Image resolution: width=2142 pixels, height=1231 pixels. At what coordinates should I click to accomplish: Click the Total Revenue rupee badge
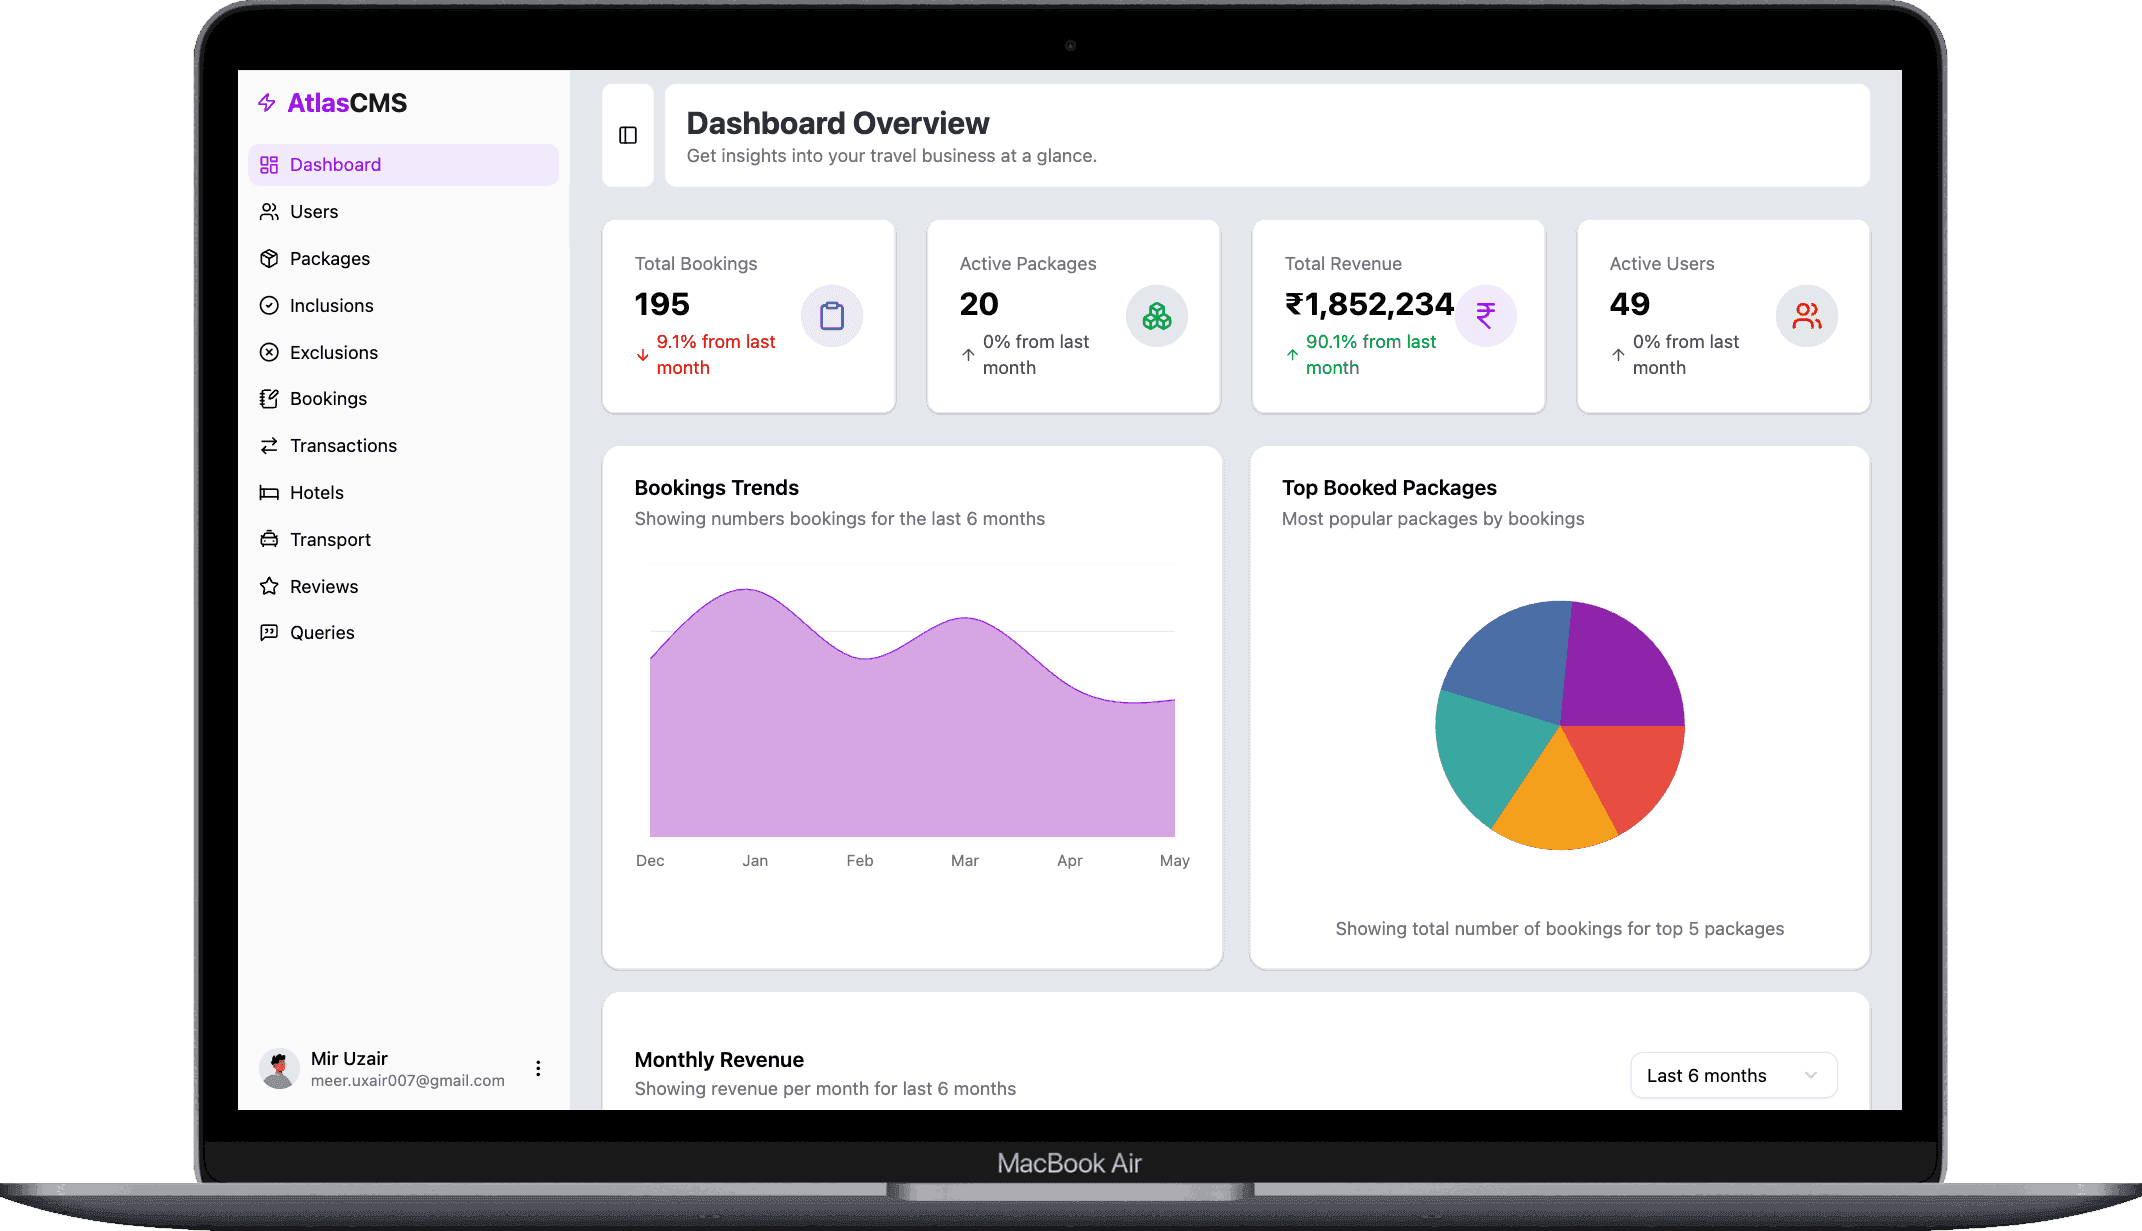tap(1486, 316)
